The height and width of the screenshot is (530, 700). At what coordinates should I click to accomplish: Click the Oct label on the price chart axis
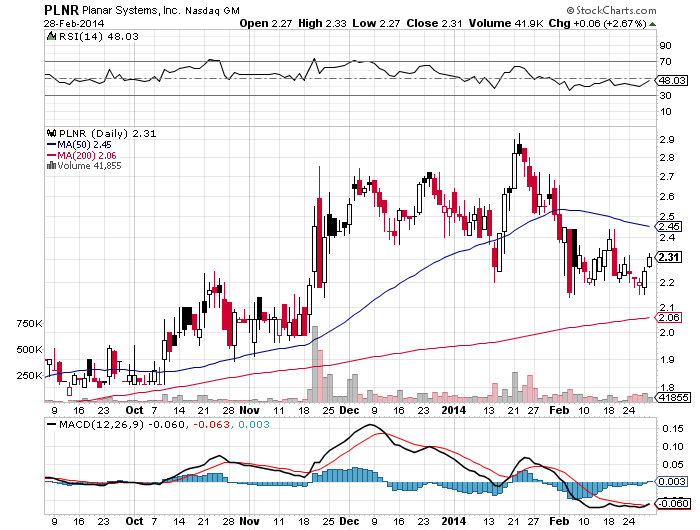[x=134, y=410]
